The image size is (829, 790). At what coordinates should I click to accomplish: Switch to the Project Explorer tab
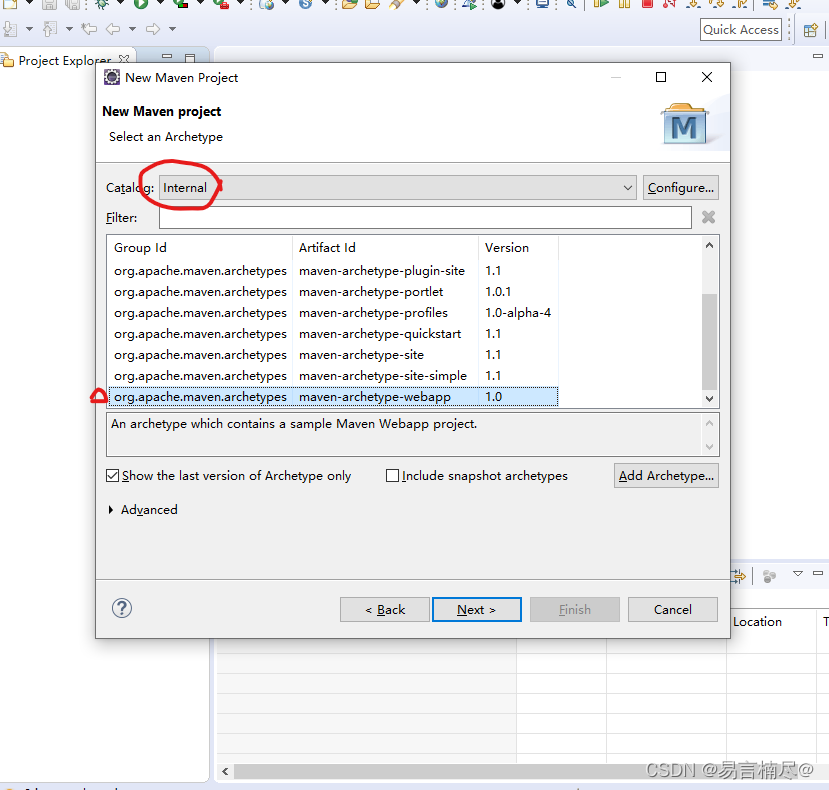pos(65,60)
